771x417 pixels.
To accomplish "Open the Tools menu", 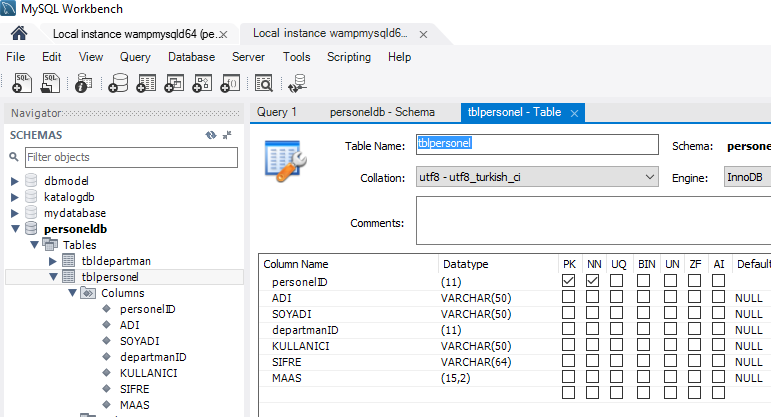I will point(297,57).
